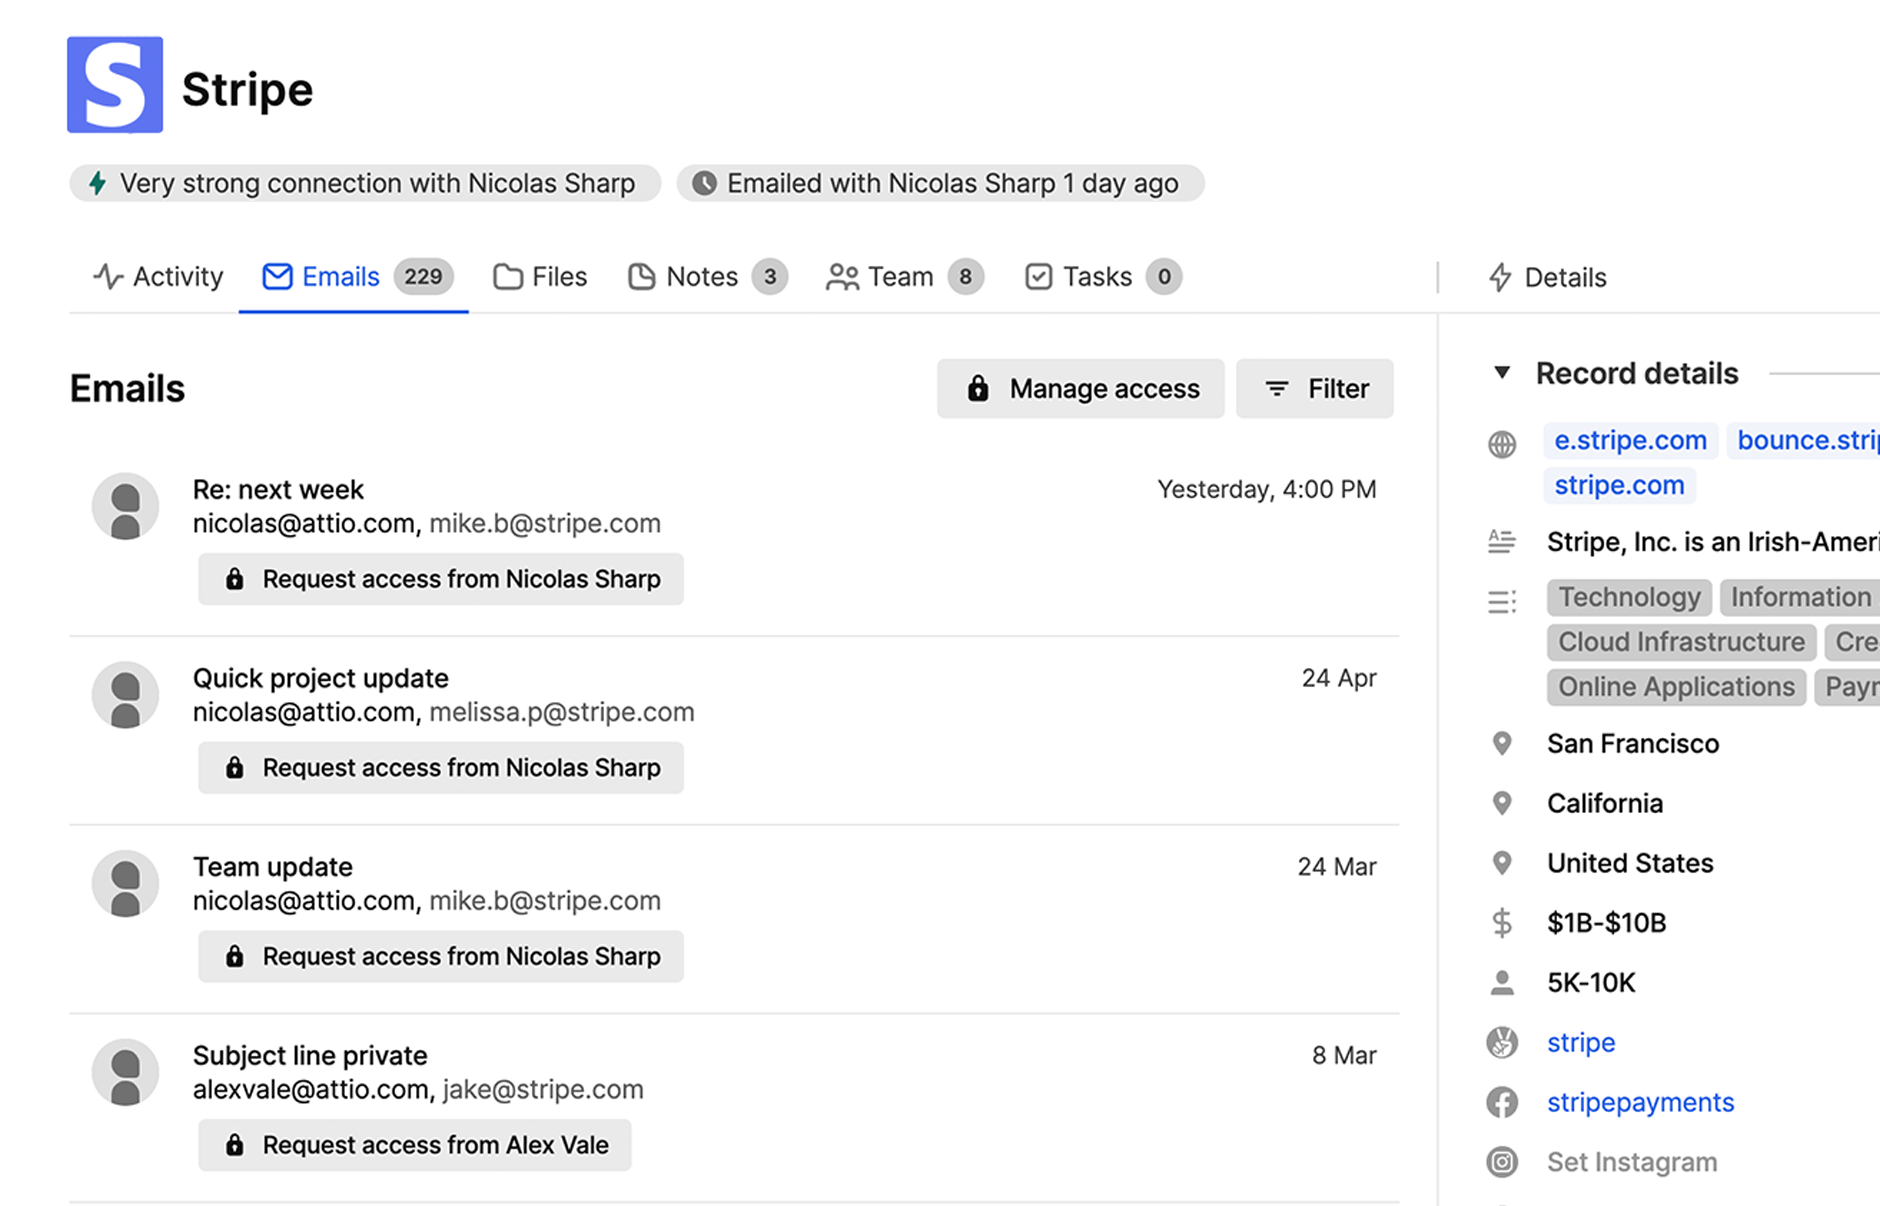The width and height of the screenshot is (1880, 1206).
Task: Click the avatar for Subject line private email
Action: tap(125, 1072)
